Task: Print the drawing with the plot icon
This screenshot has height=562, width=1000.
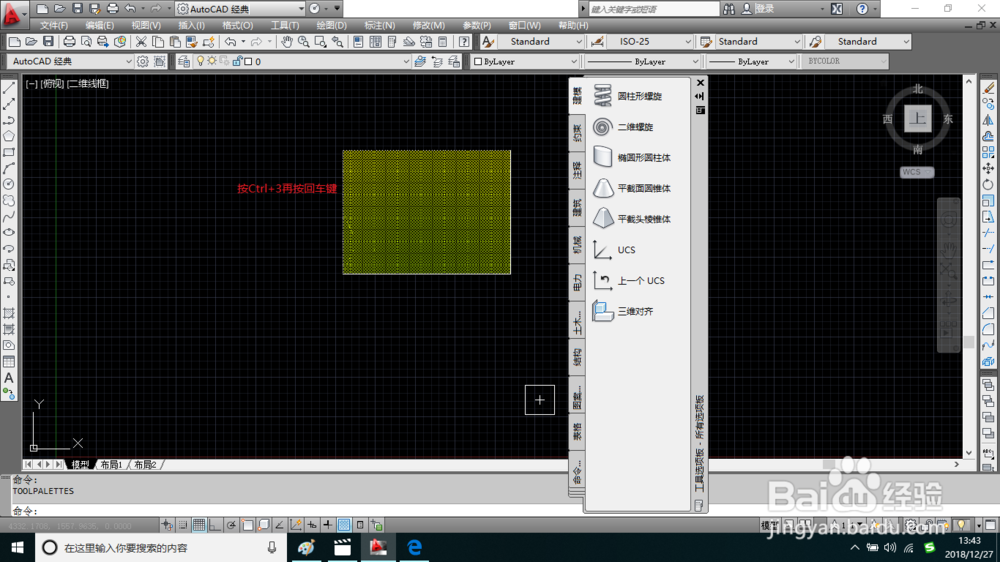Action: pyautogui.click(x=69, y=42)
